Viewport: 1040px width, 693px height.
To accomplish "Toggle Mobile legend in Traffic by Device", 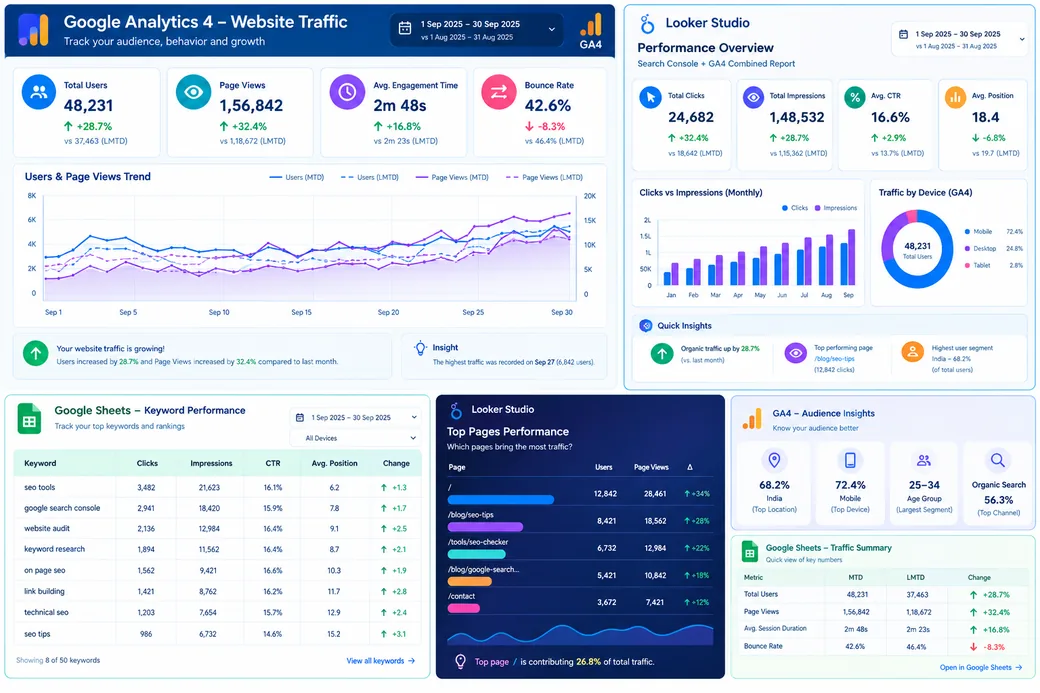I will click(978, 232).
